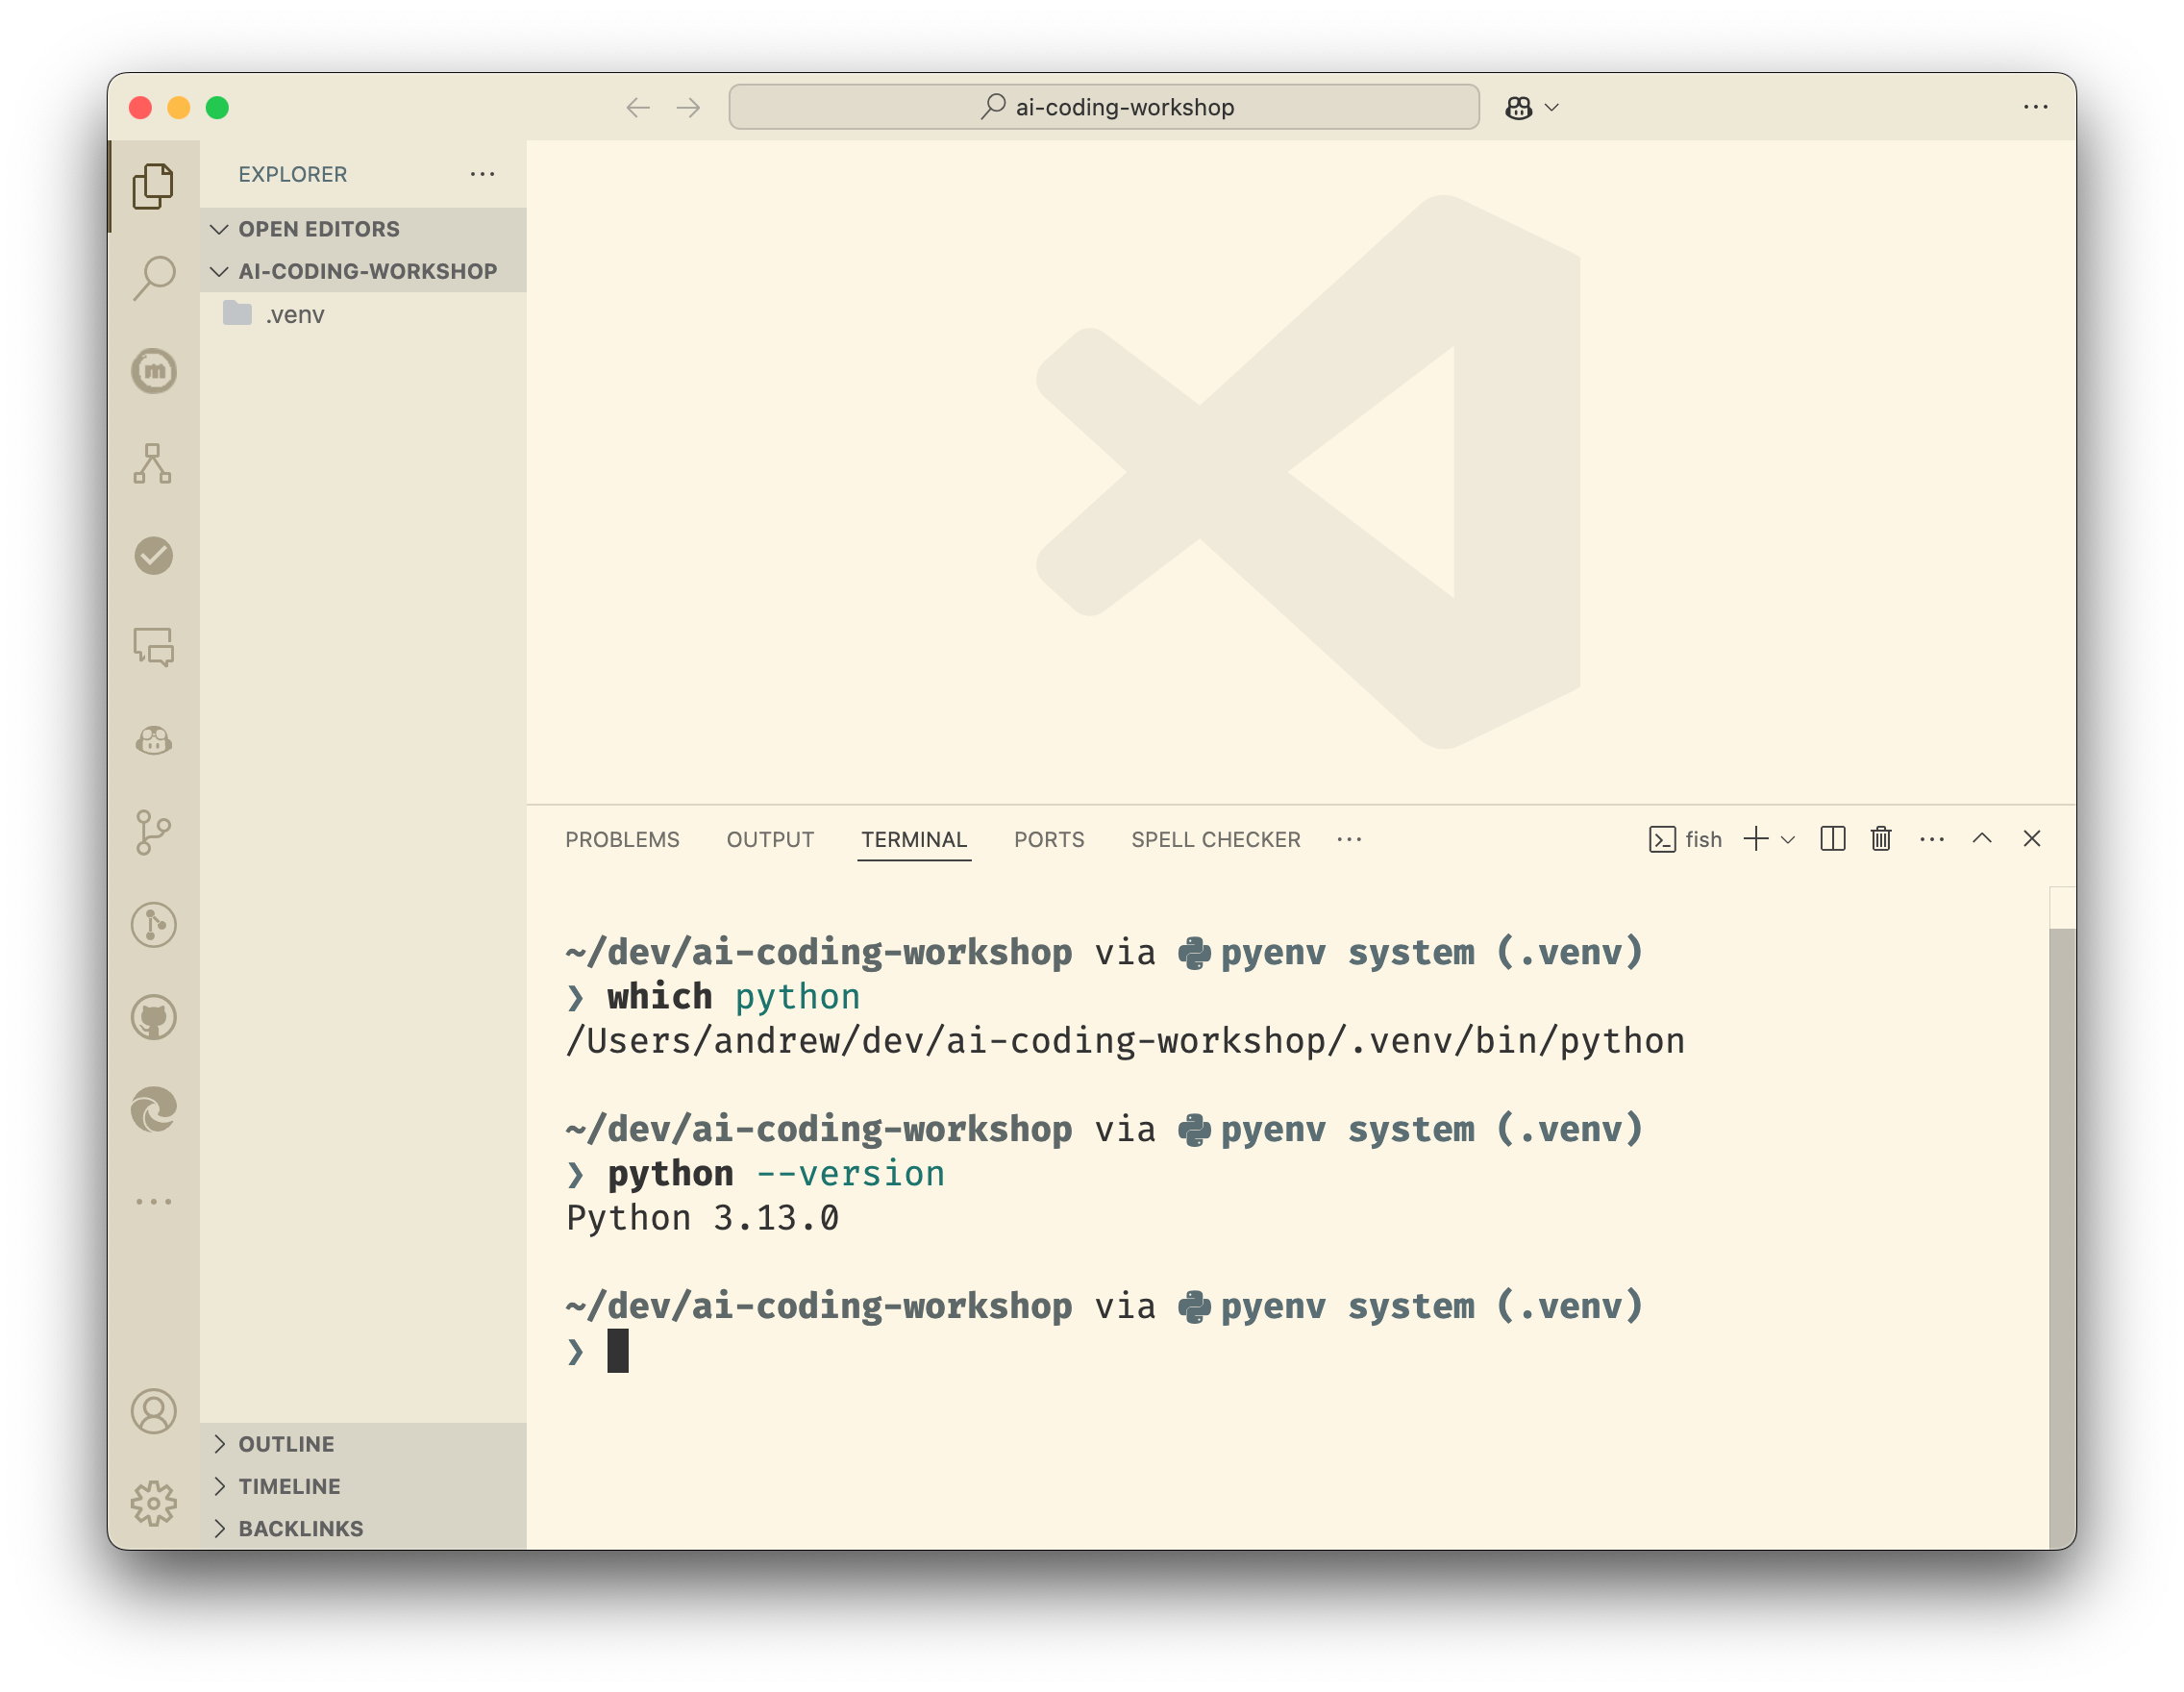The image size is (2184, 1692).
Task: Select the Terminal tab
Action: tap(914, 839)
